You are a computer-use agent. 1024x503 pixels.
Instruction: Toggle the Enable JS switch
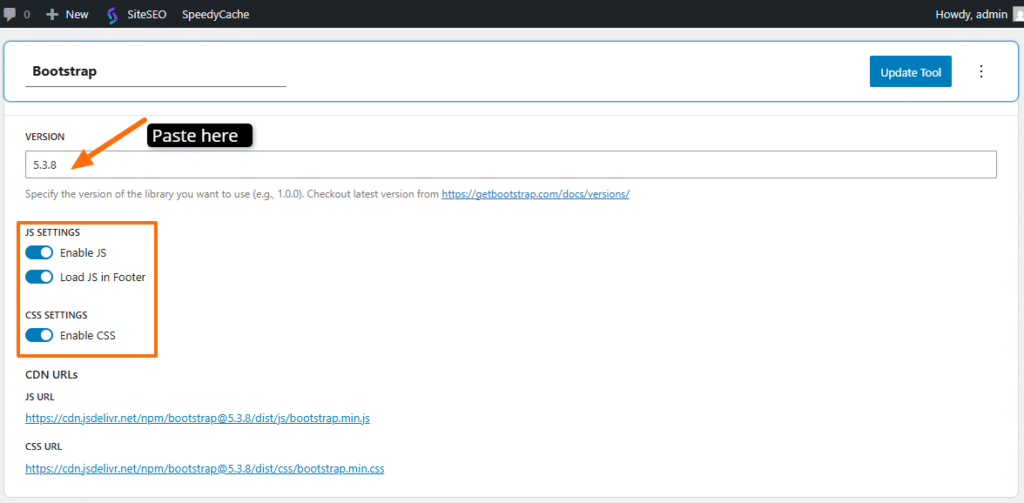click(x=39, y=253)
